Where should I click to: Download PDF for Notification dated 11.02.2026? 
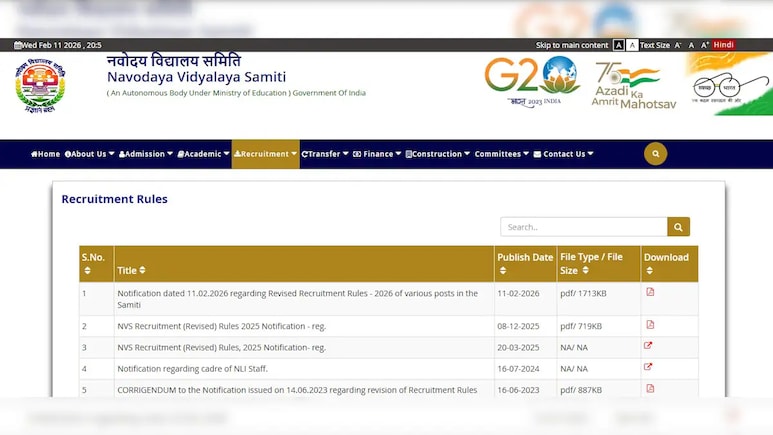click(650, 292)
